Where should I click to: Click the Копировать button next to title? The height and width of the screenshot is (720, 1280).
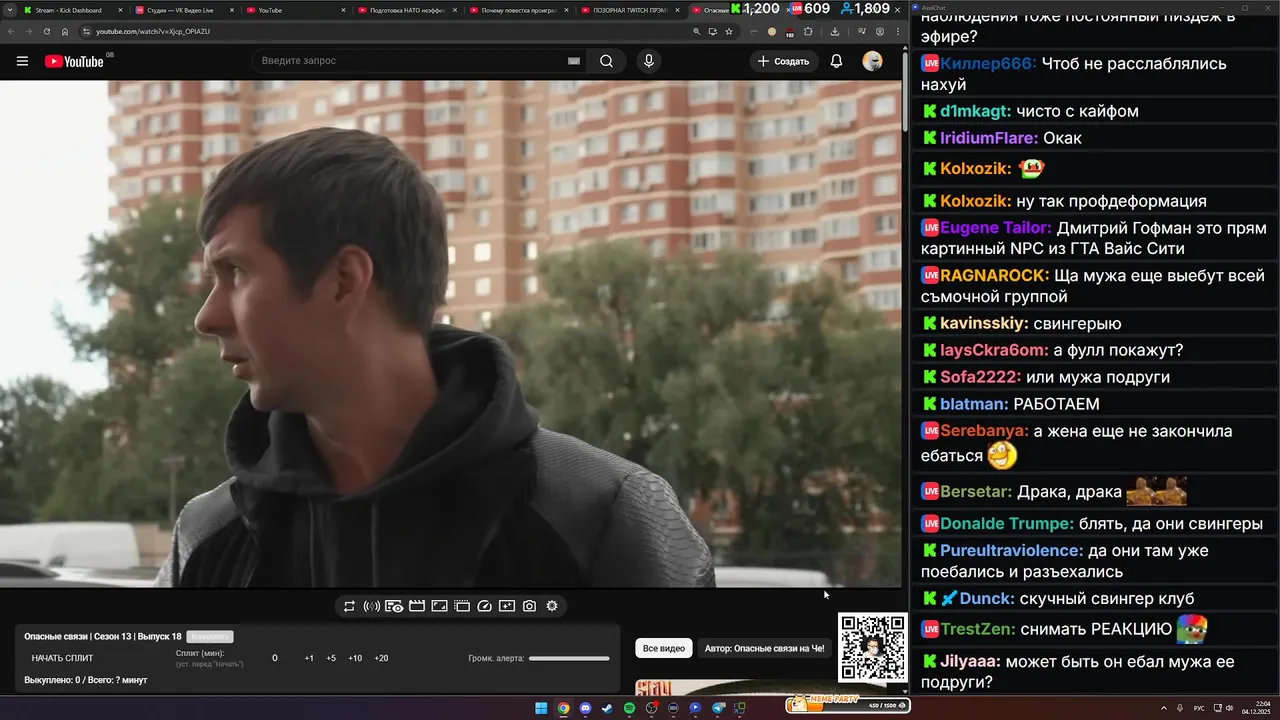tap(210, 636)
